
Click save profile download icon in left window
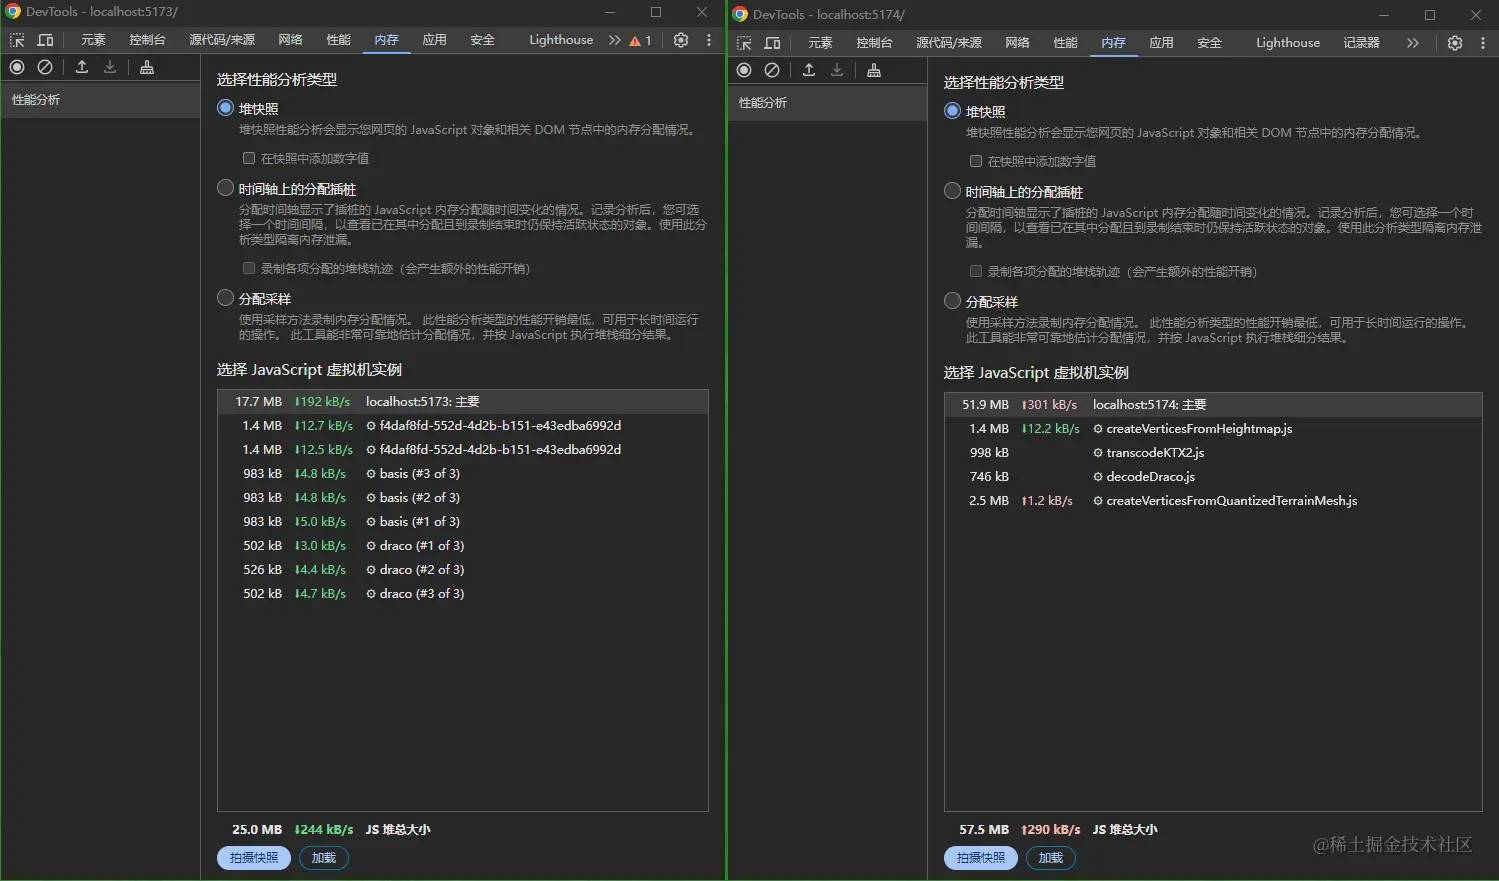pos(110,67)
